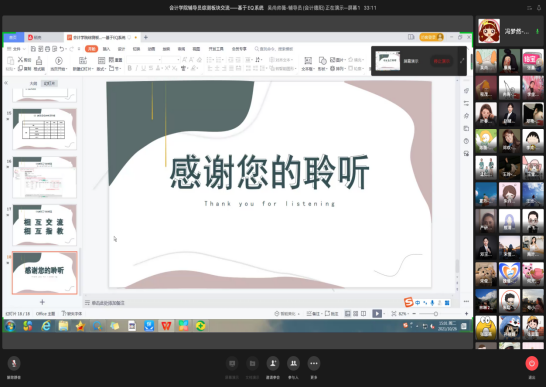This screenshot has width=547, height=388.
Task: Click the undo arrow in quick access toolbar
Action: [62, 49]
